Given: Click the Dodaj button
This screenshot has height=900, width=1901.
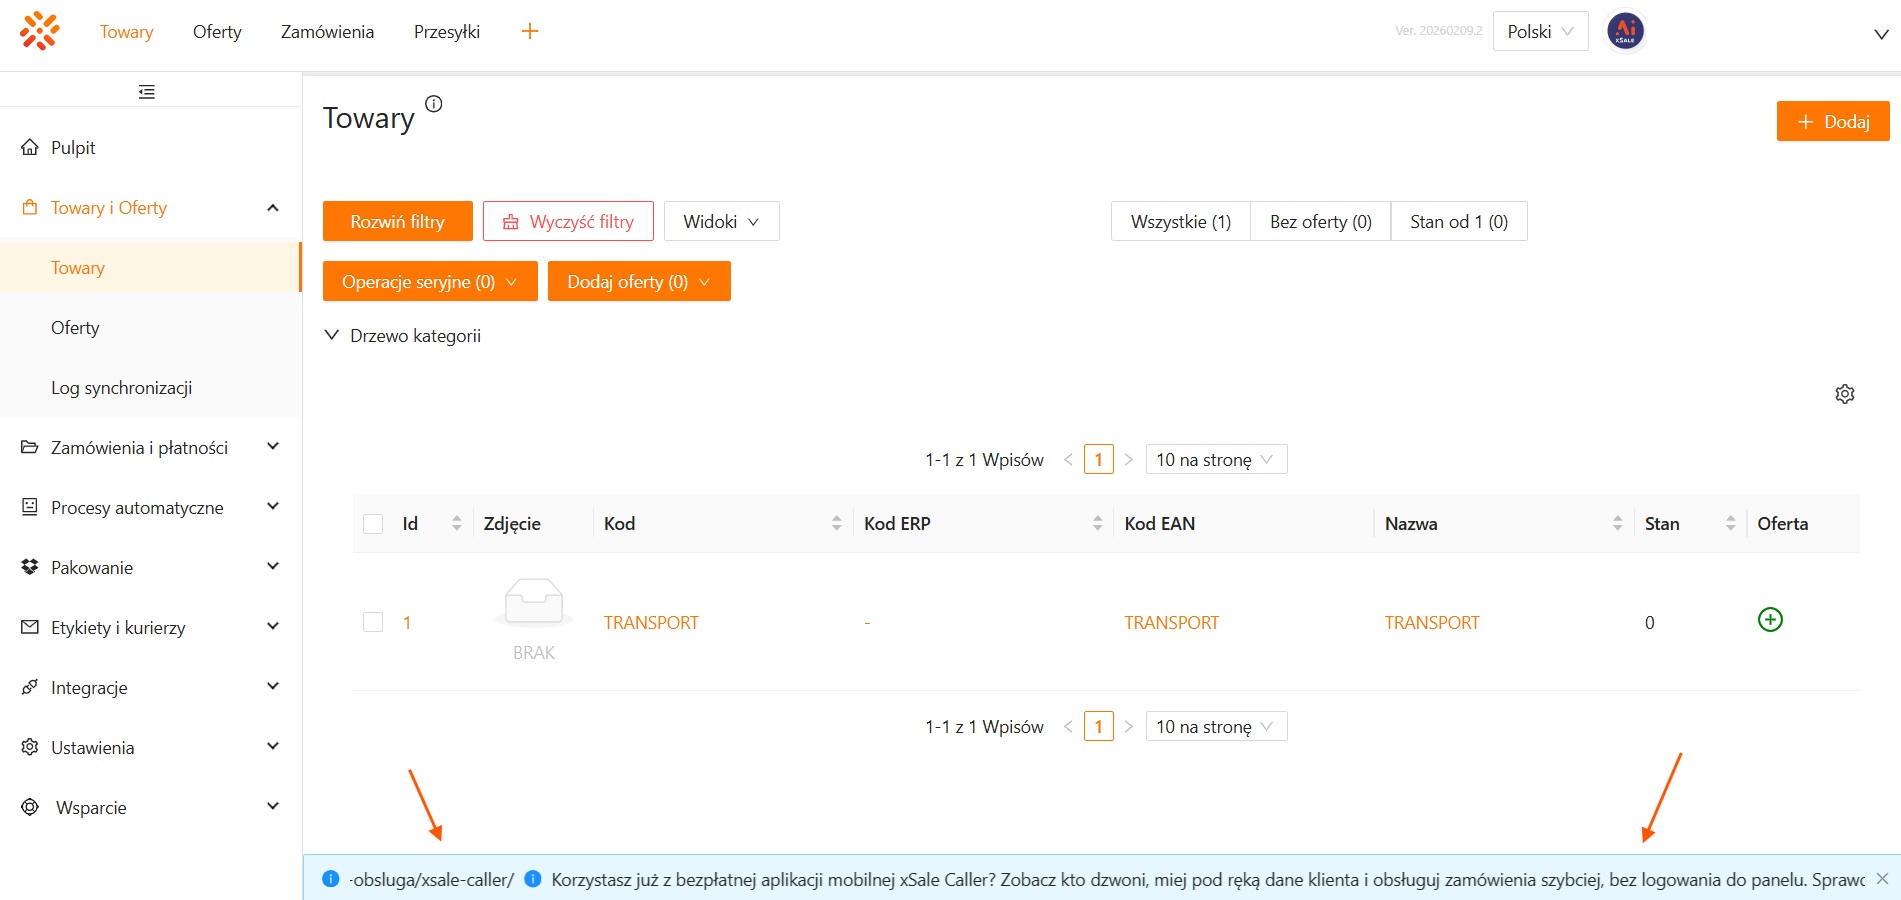Looking at the screenshot, I should [1832, 122].
